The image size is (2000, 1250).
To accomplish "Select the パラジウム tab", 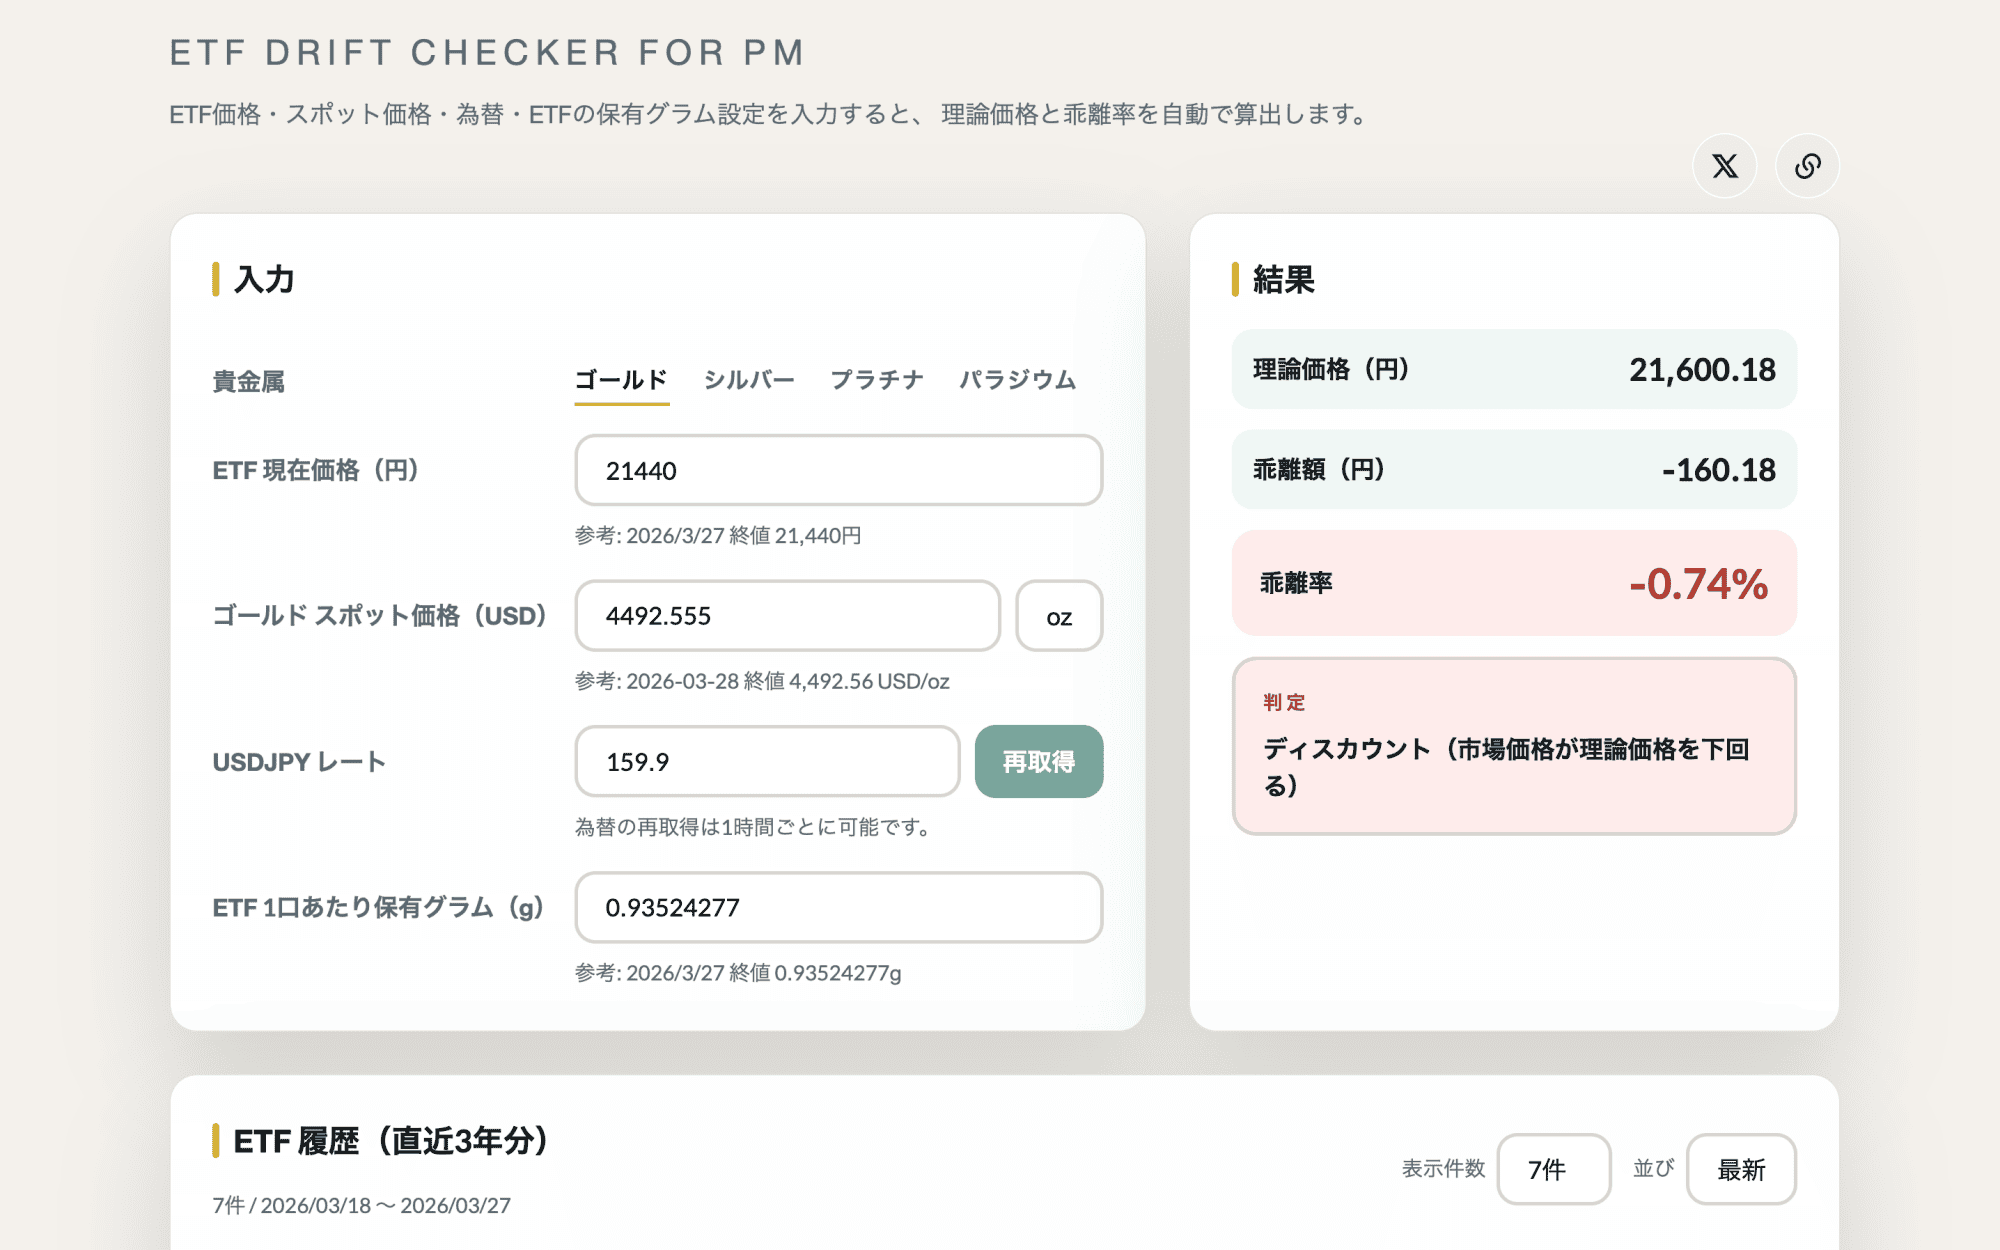I will (1017, 380).
